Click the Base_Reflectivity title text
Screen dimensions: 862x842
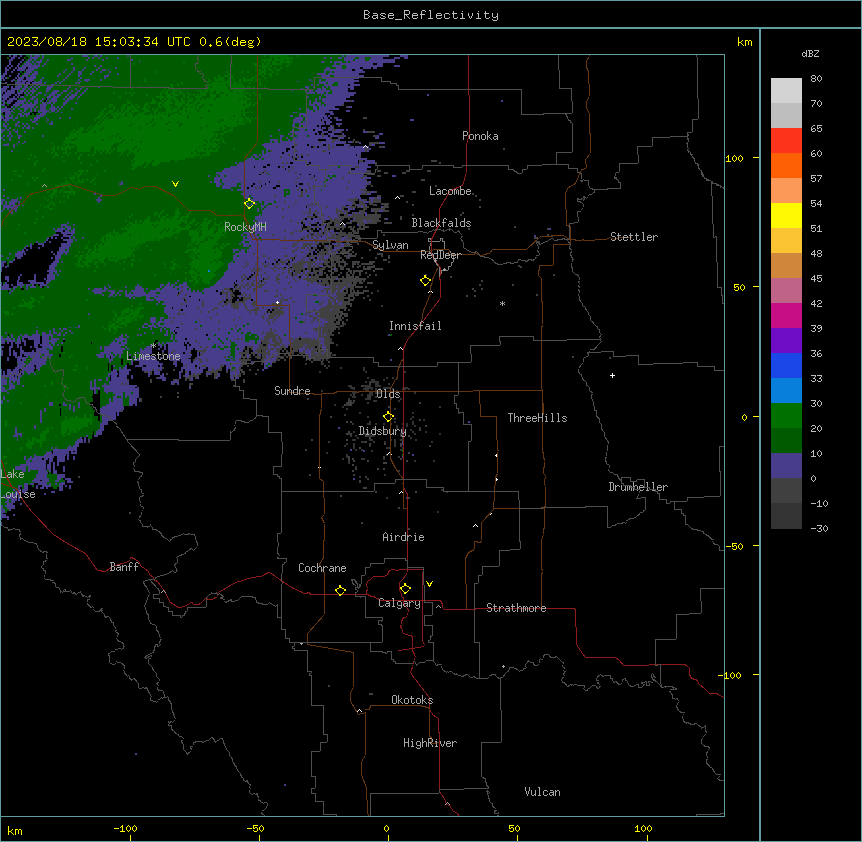click(x=431, y=15)
